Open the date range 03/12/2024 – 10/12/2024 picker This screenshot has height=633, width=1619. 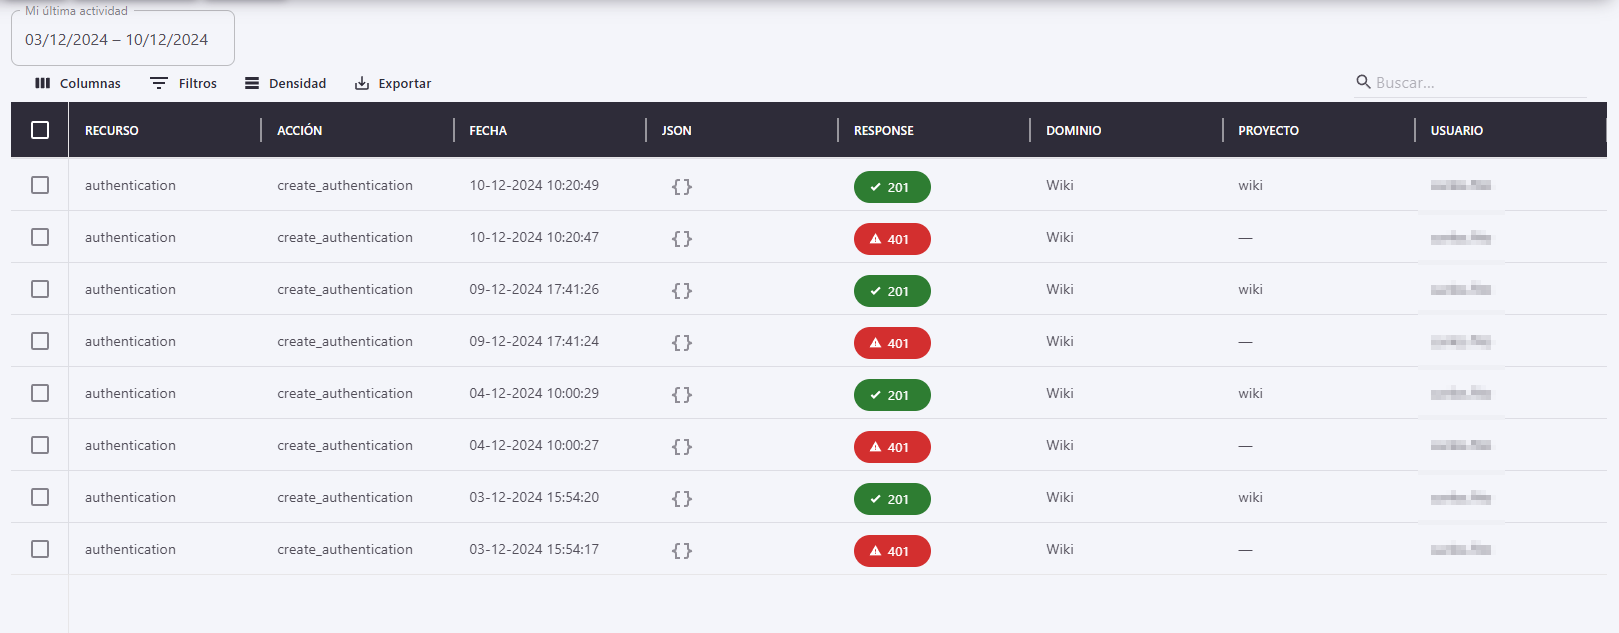pos(122,40)
